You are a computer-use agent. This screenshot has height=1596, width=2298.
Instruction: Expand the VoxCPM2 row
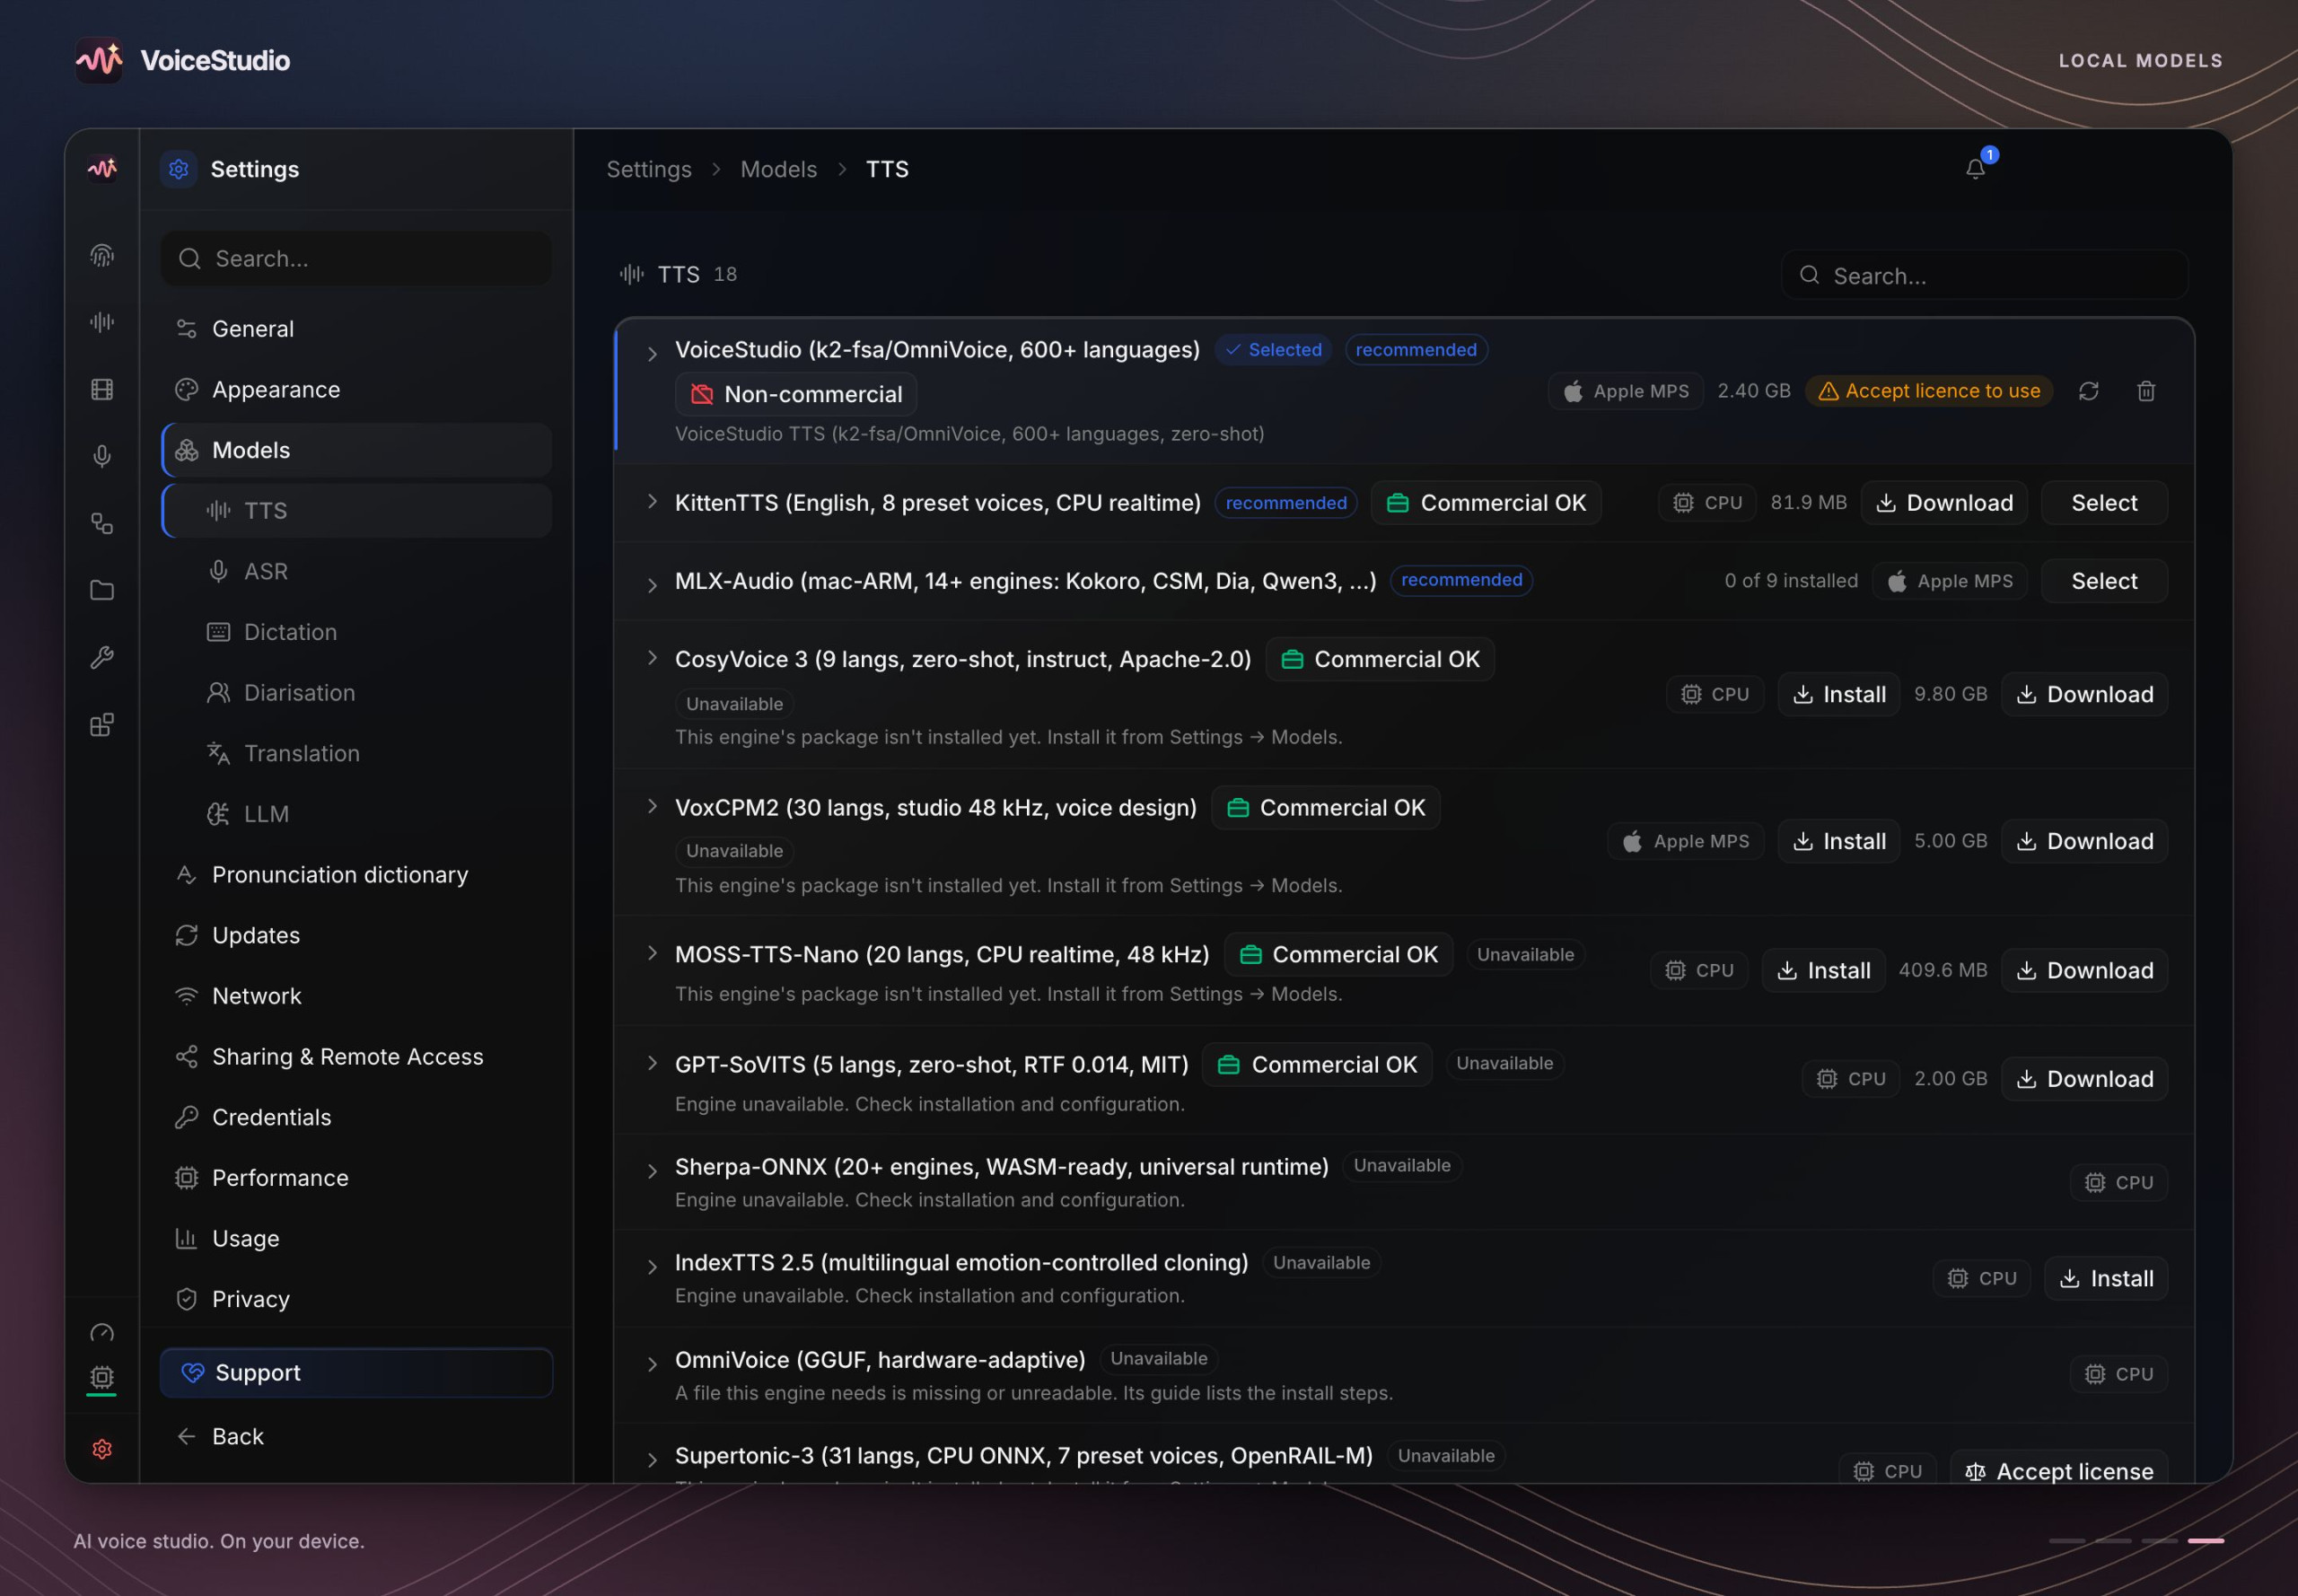click(652, 806)
